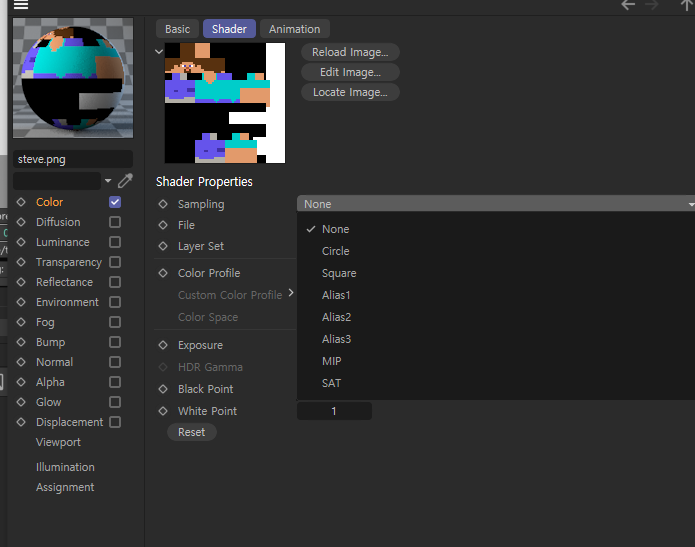695x547 pixels.
Task: Click keyframe diamond next to Transparency
Action: [21, 262]
